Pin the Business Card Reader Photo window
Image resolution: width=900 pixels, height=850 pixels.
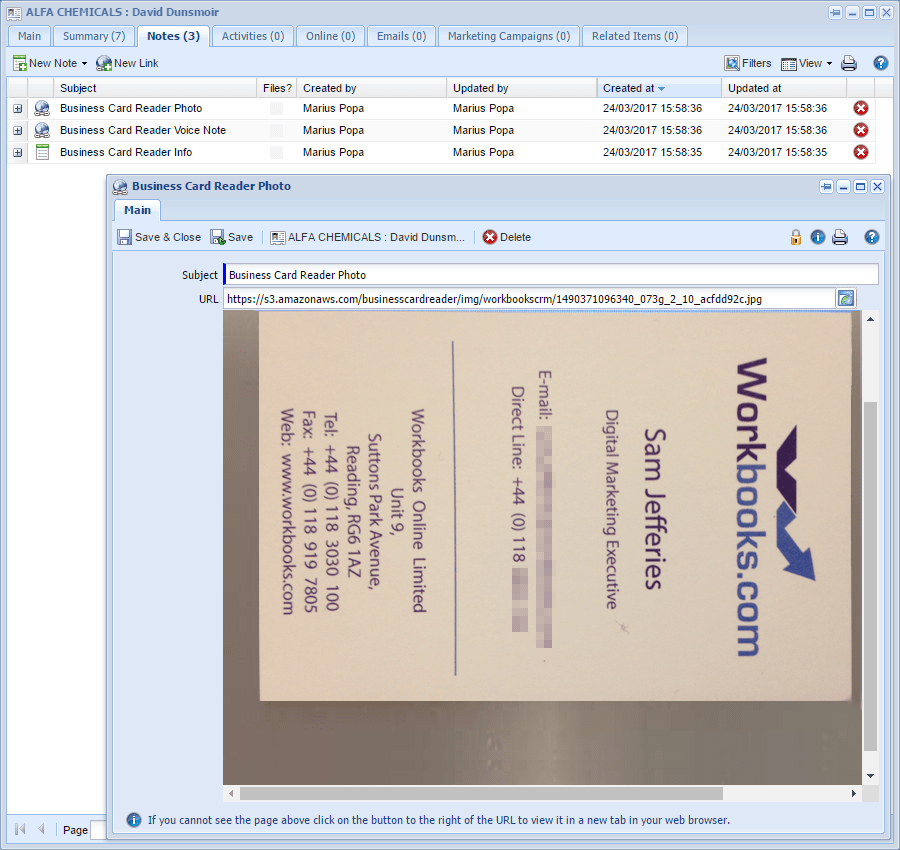click(x=826, y=187)
